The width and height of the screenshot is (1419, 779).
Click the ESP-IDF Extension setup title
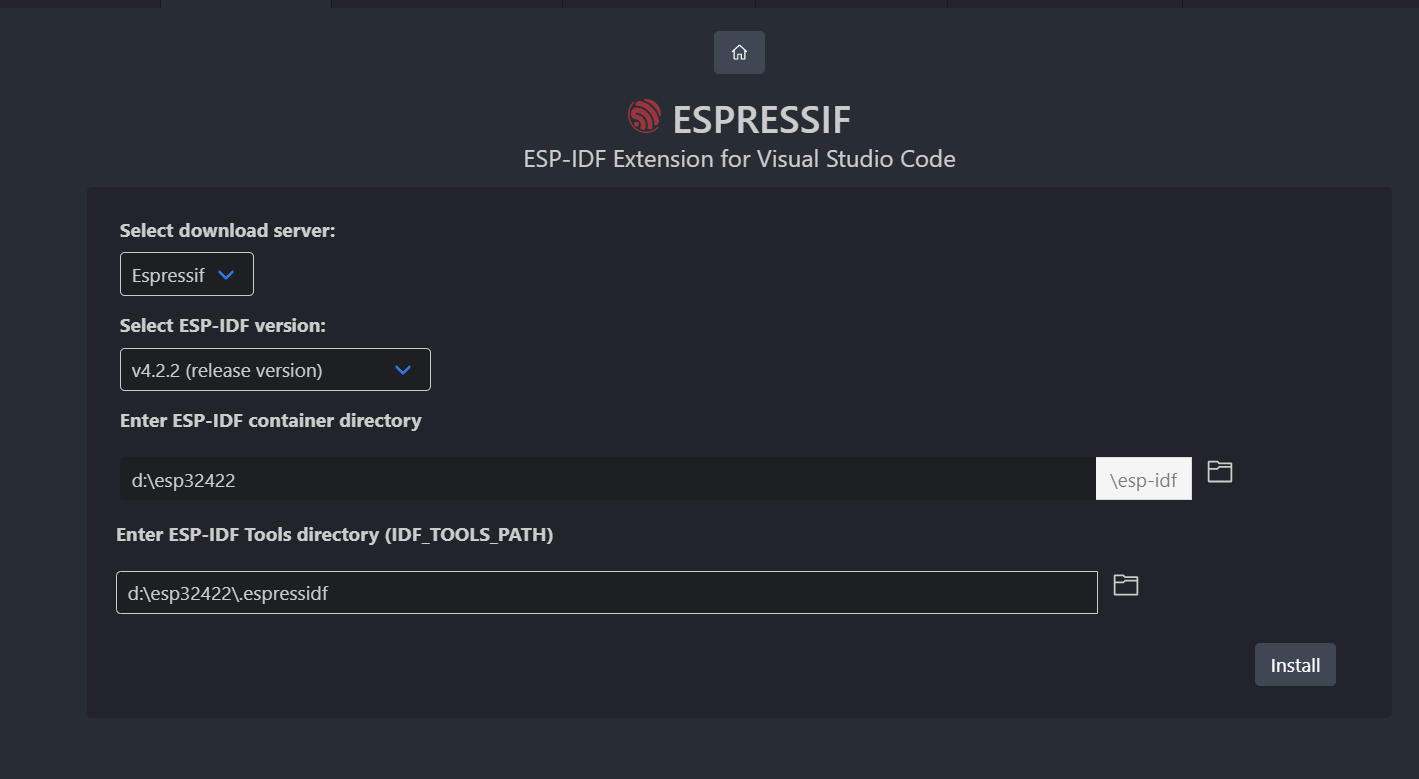[739, 158]
